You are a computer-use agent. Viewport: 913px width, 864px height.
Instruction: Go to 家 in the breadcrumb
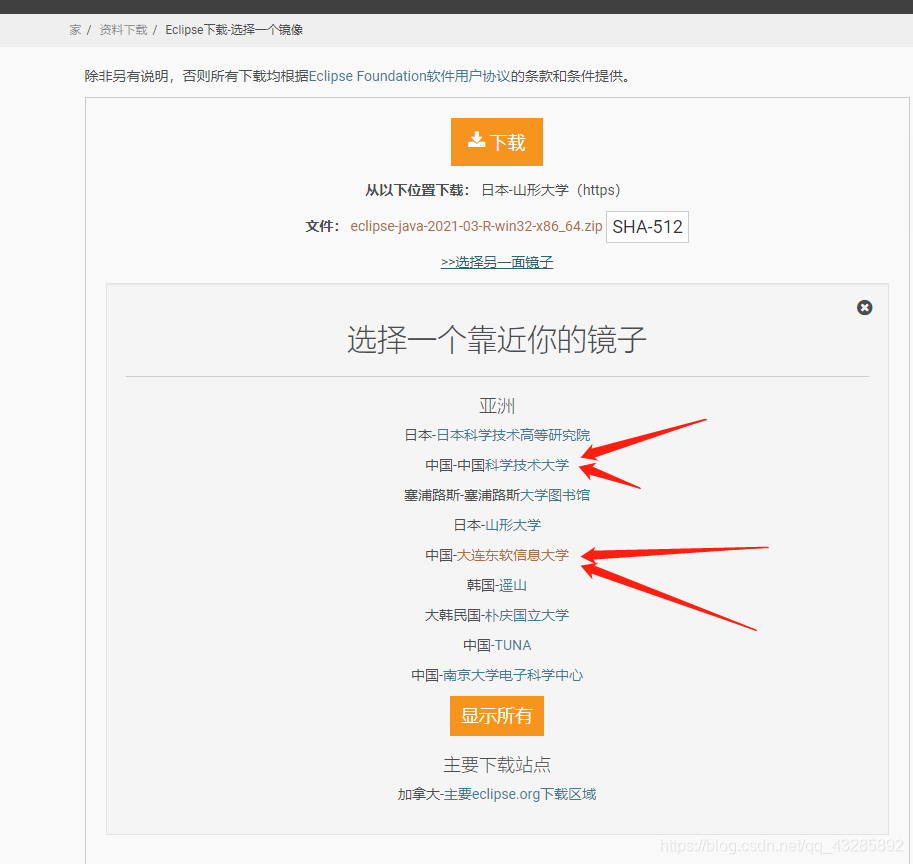[x=75, y=30]
